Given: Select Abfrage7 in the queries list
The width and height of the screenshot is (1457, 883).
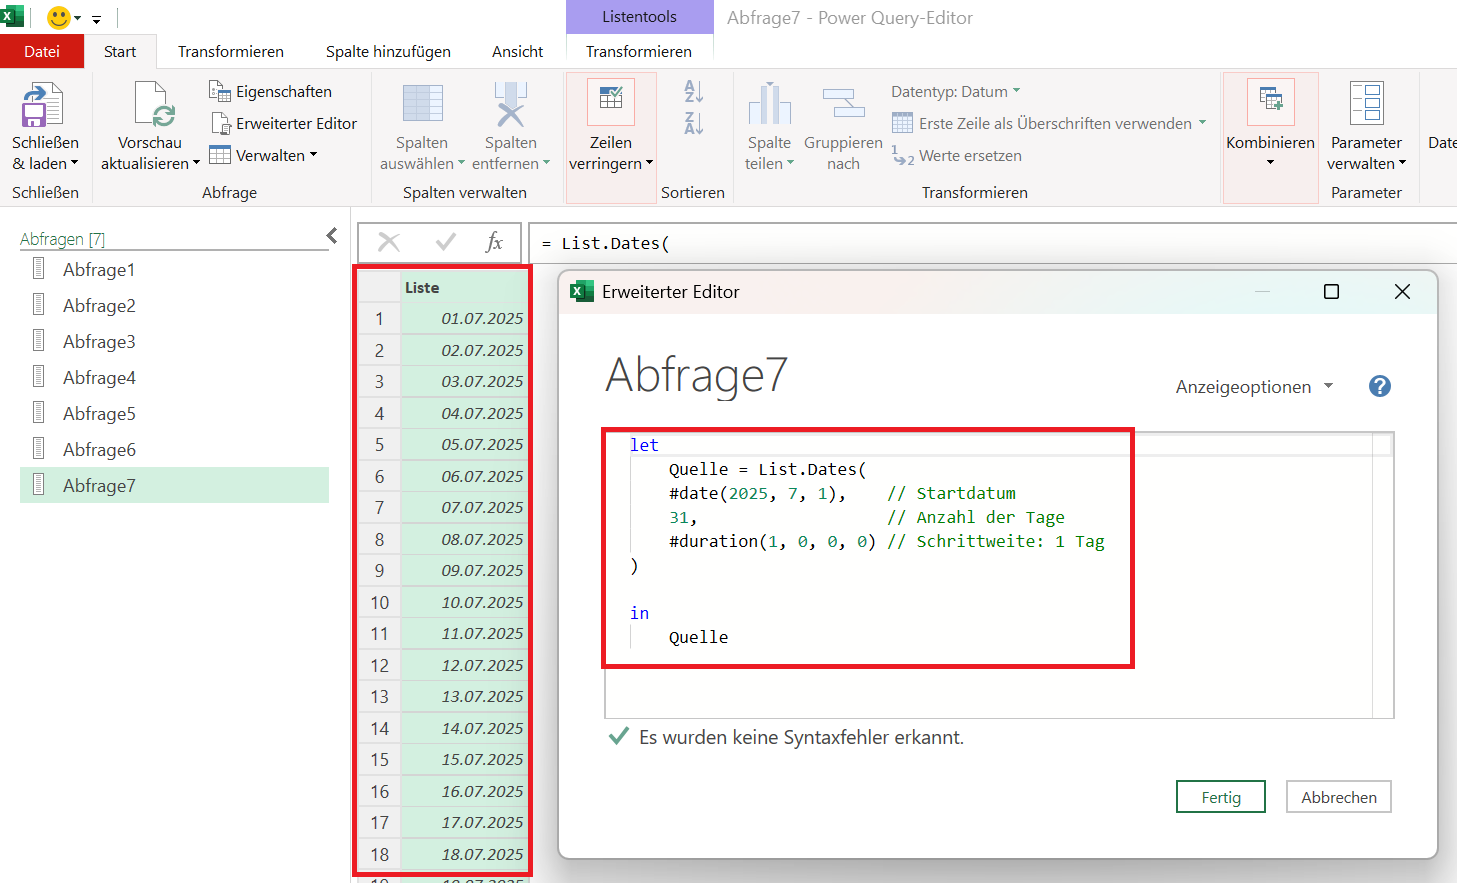Looking at the screenshot, I should pos(174,485).
